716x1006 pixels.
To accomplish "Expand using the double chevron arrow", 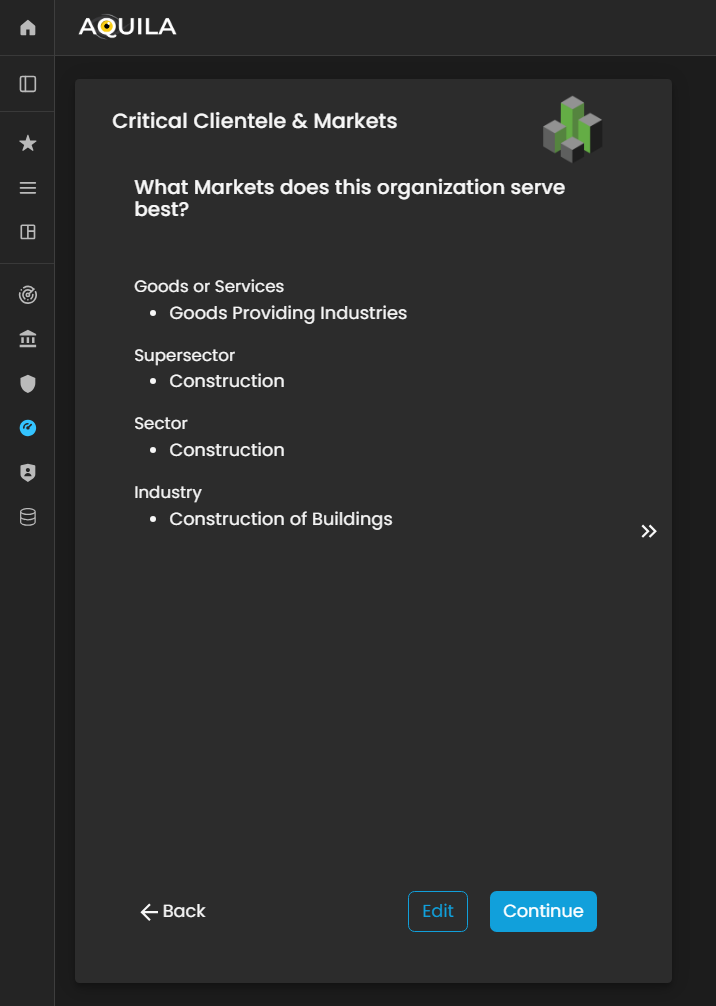I will (649, 531).
